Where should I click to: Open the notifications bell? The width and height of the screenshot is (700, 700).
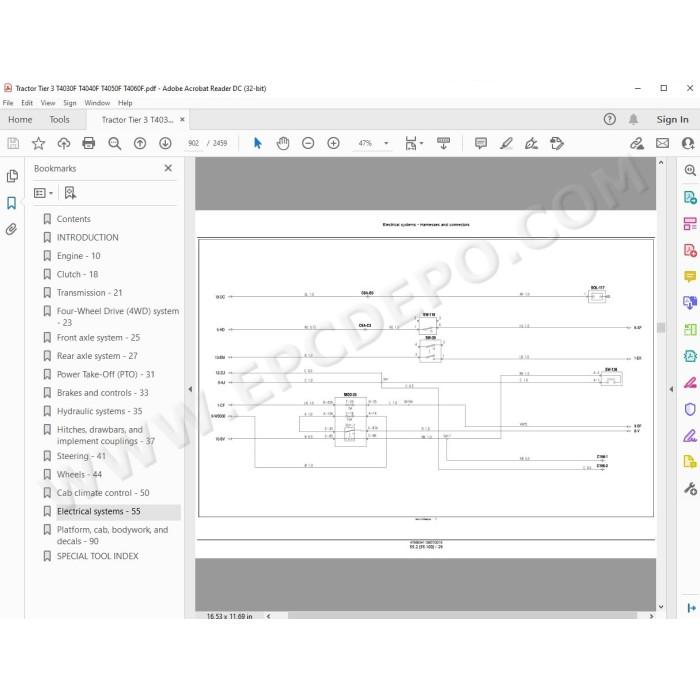pos(633,119)
